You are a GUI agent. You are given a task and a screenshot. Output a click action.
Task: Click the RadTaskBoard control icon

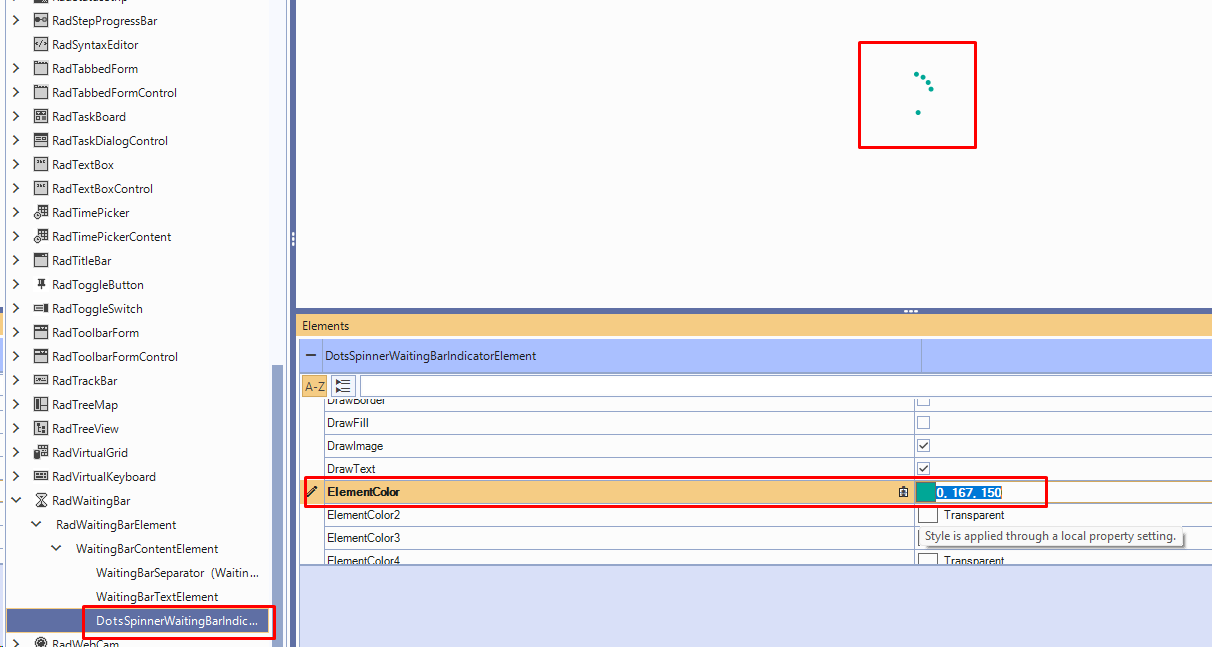[x=41, y=117]
